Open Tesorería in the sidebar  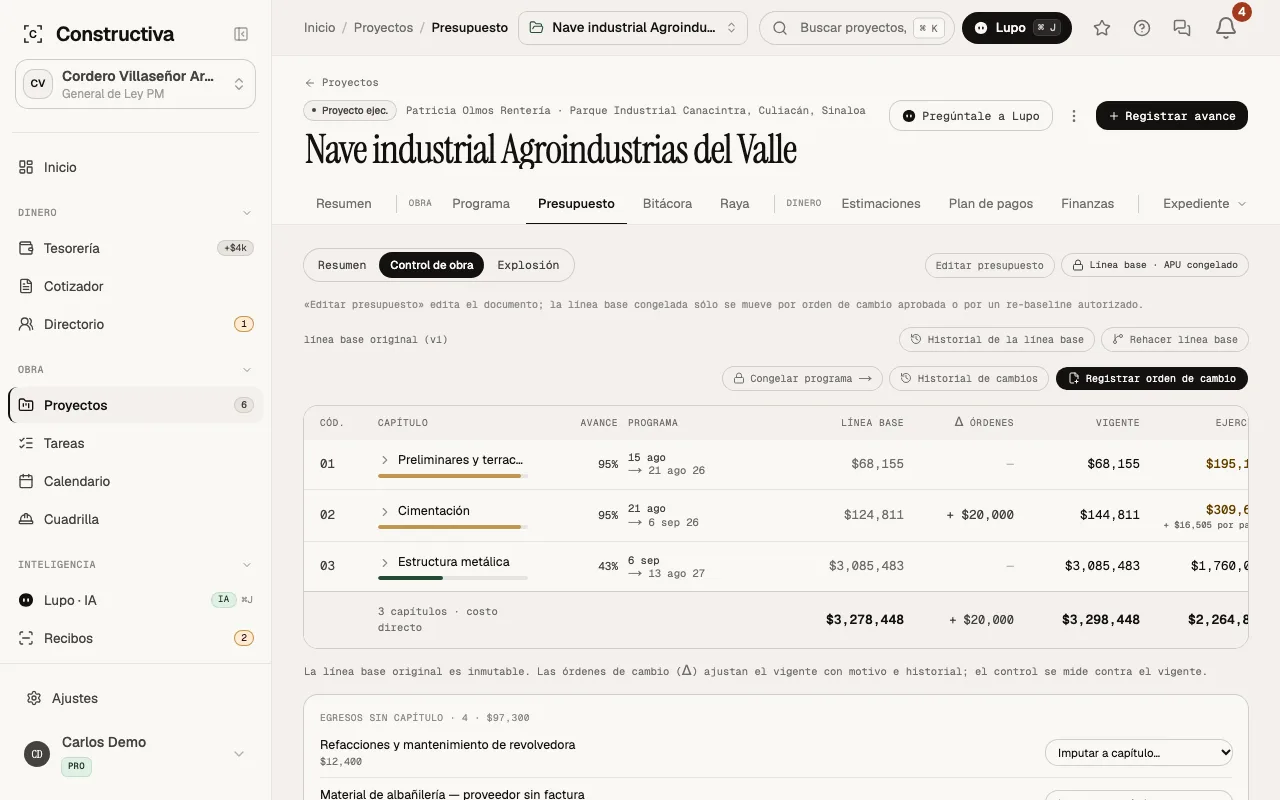135,248
